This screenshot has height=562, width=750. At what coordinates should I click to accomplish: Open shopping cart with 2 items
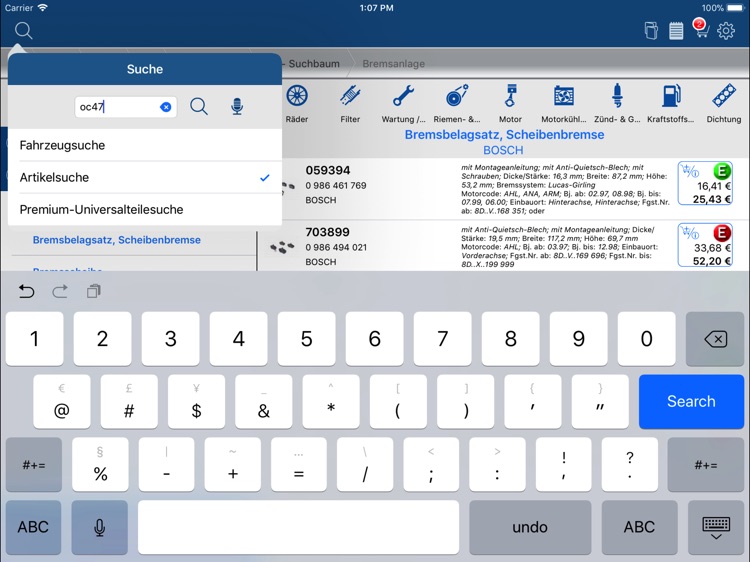[x=701, y=29]
